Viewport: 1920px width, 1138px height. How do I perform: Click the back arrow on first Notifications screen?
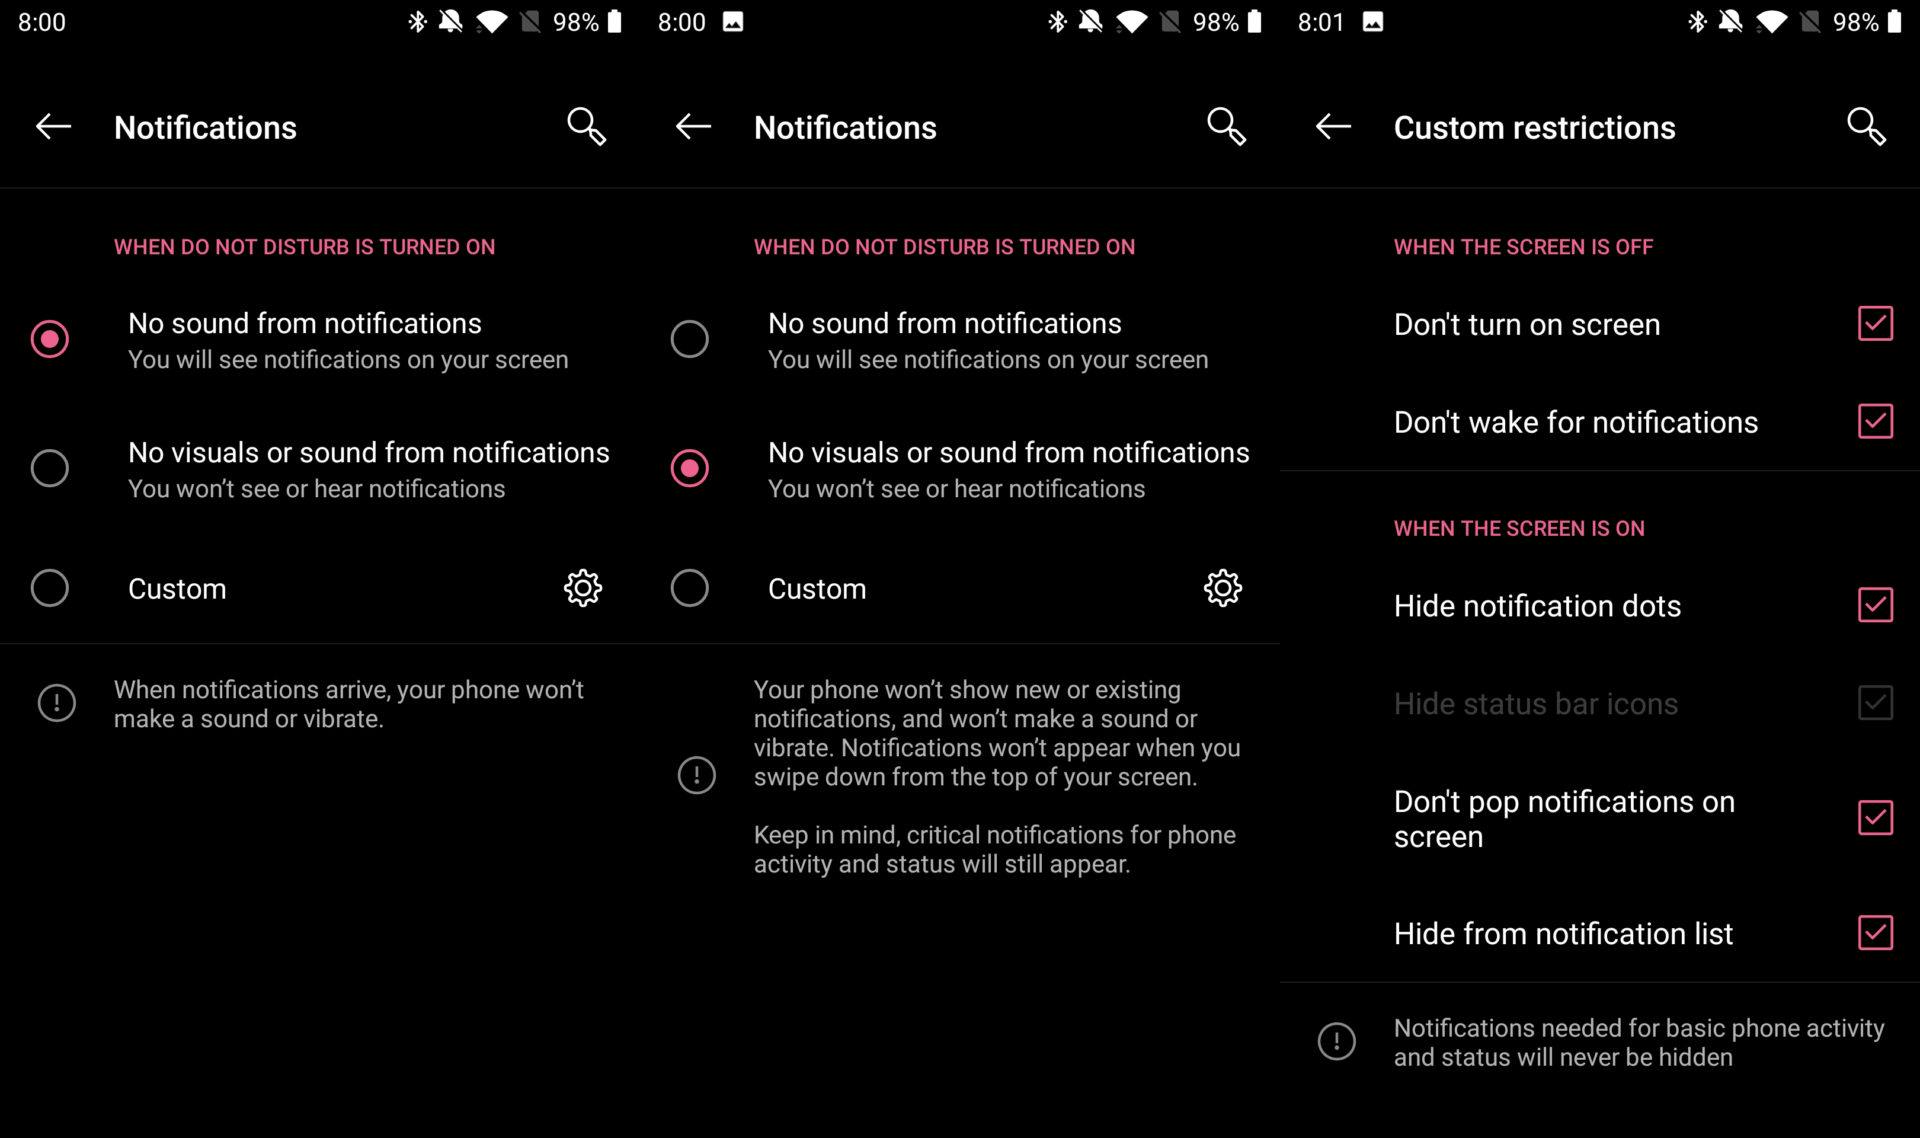point(53,126)
